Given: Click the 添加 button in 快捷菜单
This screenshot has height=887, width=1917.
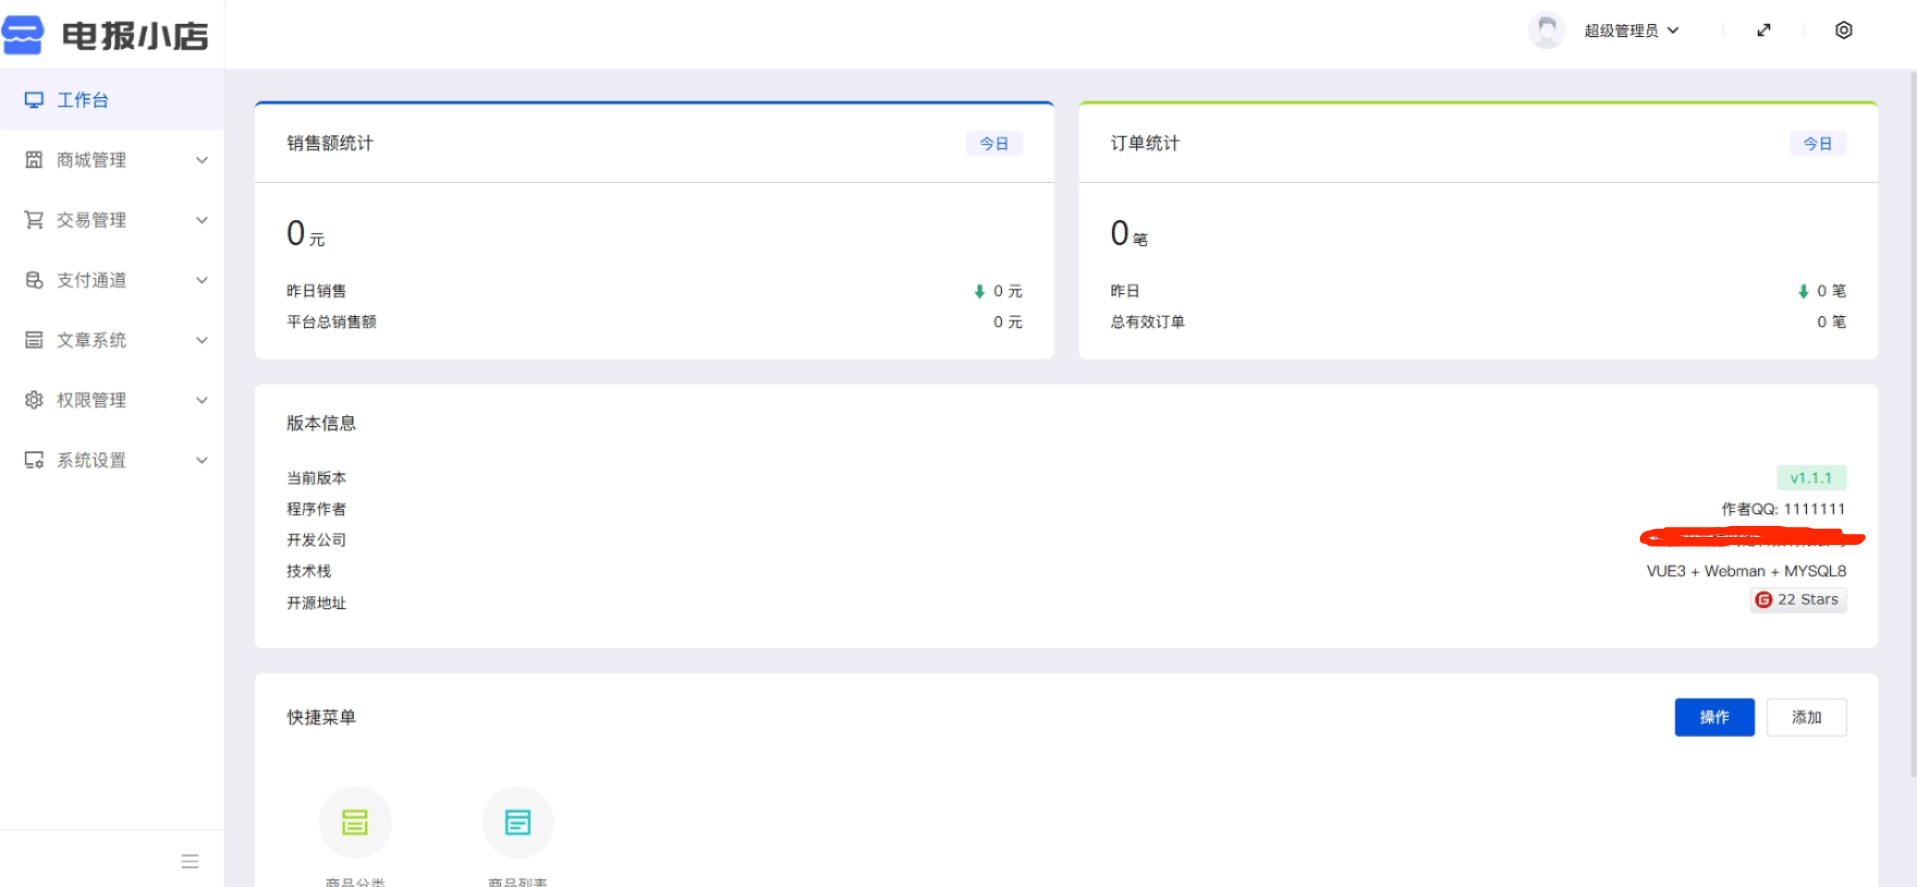Looking at the screenshot, I should point(1806,717).
